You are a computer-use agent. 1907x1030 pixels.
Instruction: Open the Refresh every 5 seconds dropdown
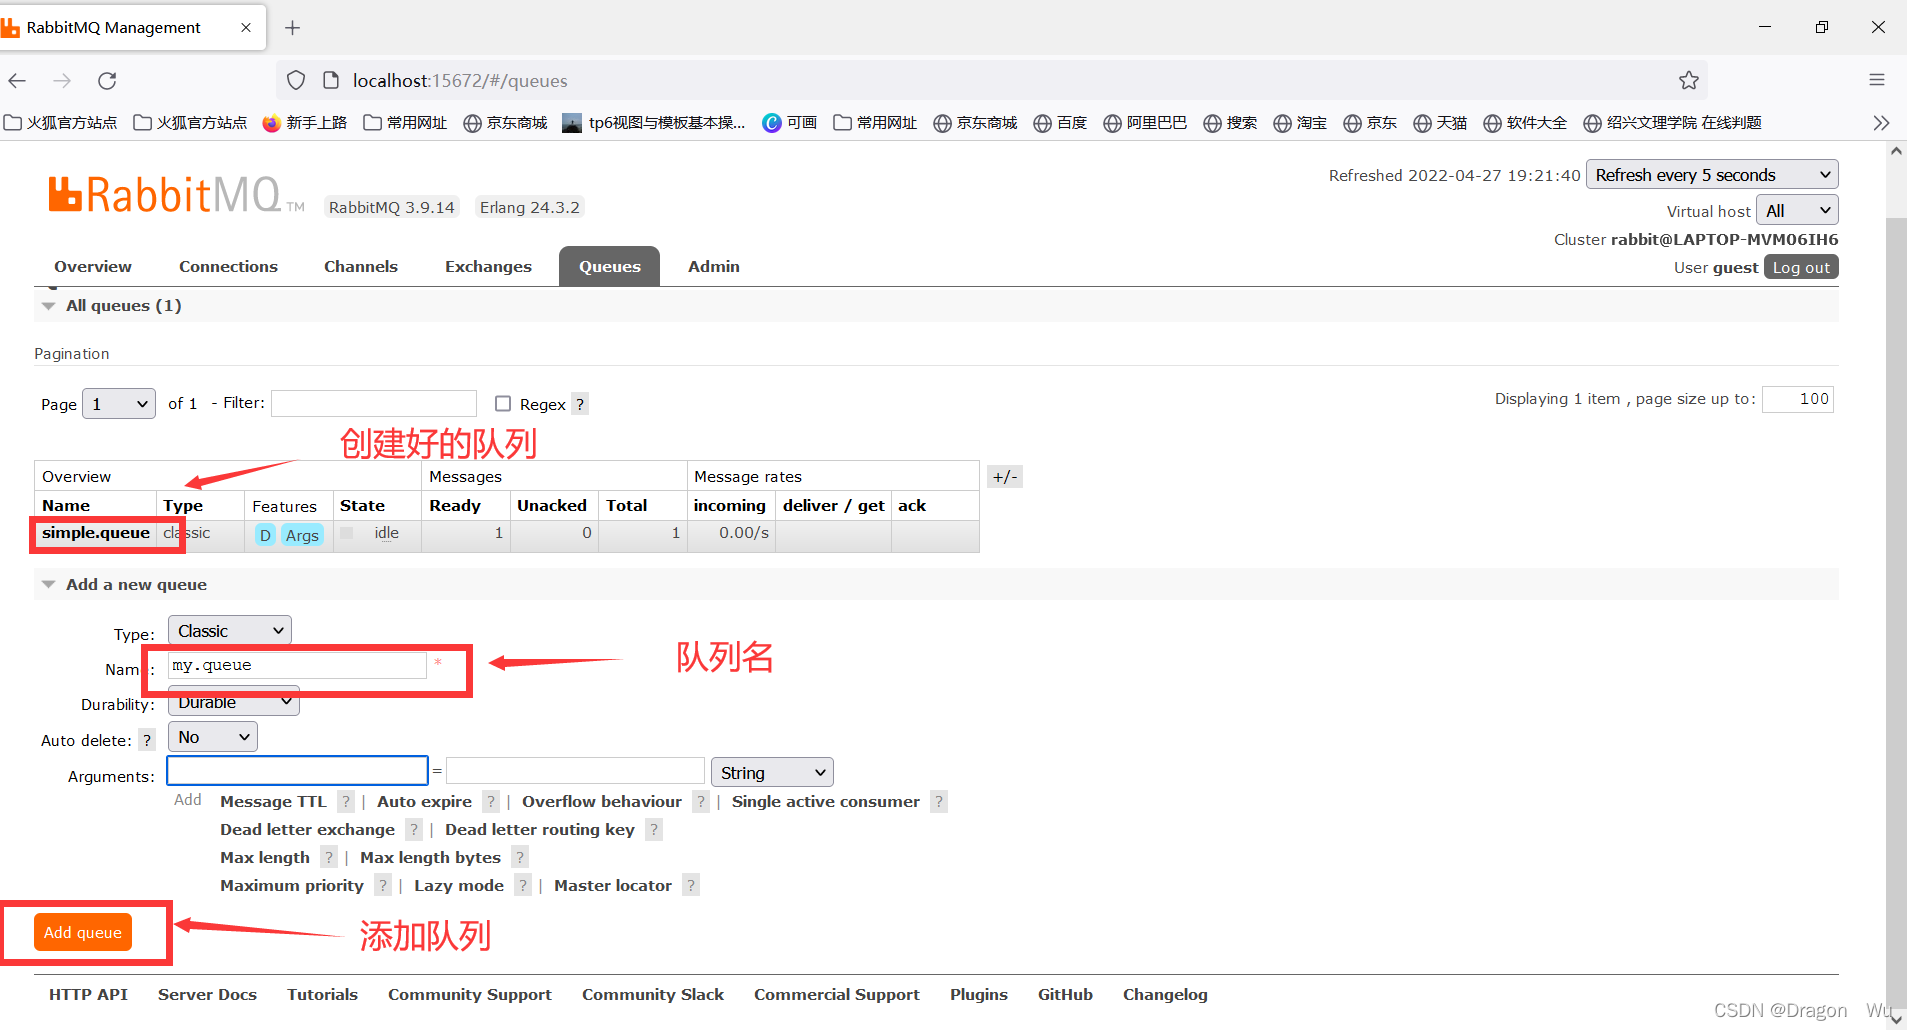click(1711, 174)
